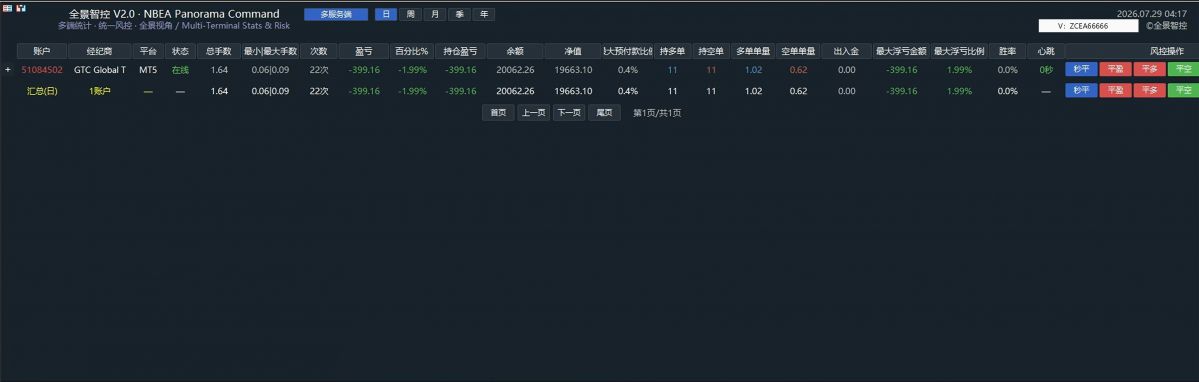
Task: Select the 日 daily period tab
Action: [386, 15]
